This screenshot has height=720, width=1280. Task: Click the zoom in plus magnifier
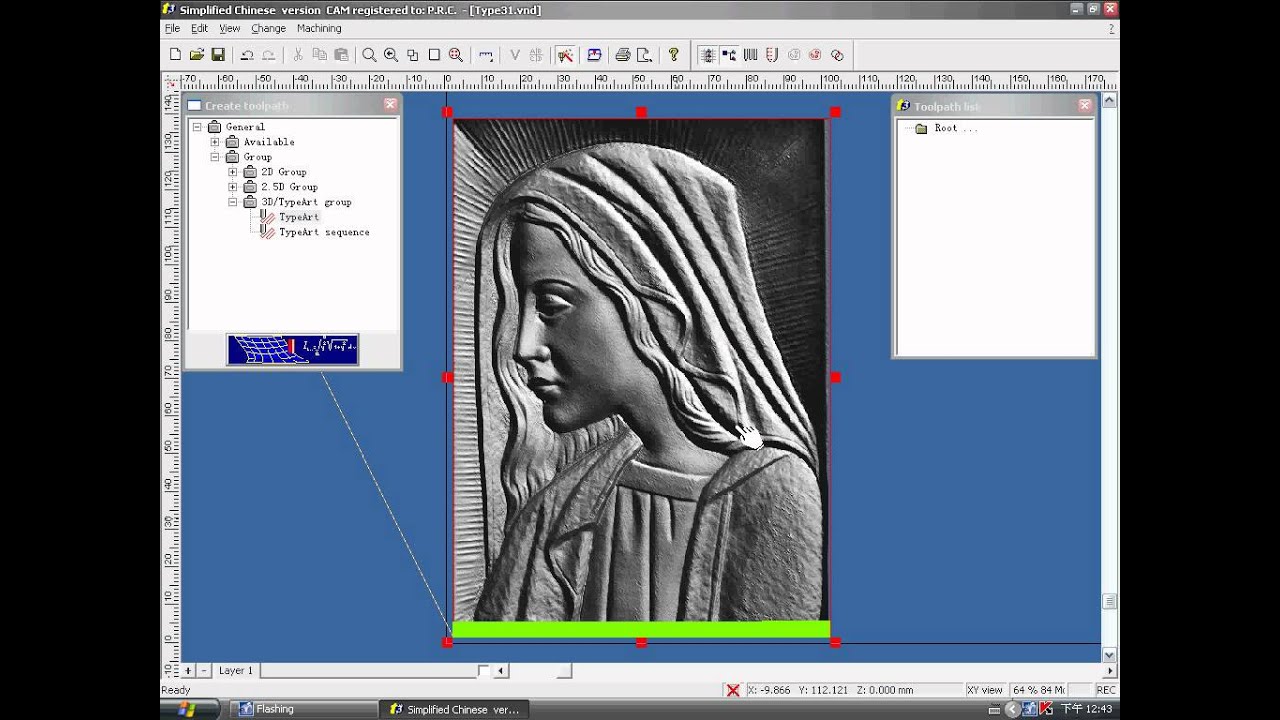click(x=391, y=55)
